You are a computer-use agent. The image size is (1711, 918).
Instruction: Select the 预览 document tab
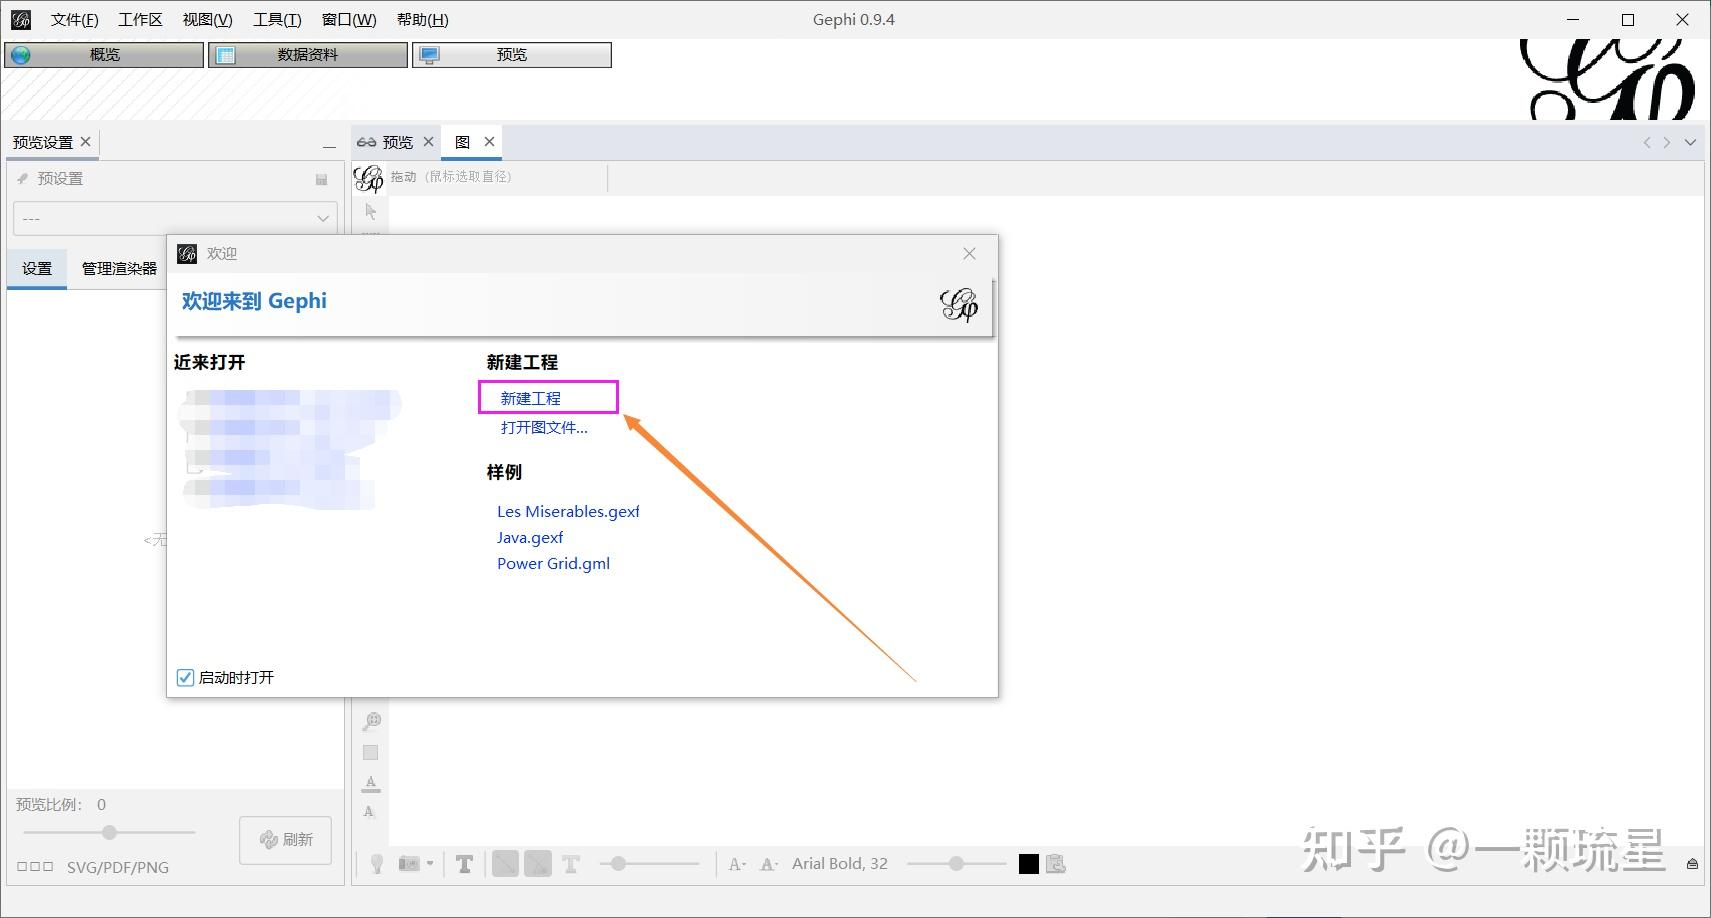(x=397, y=142)
